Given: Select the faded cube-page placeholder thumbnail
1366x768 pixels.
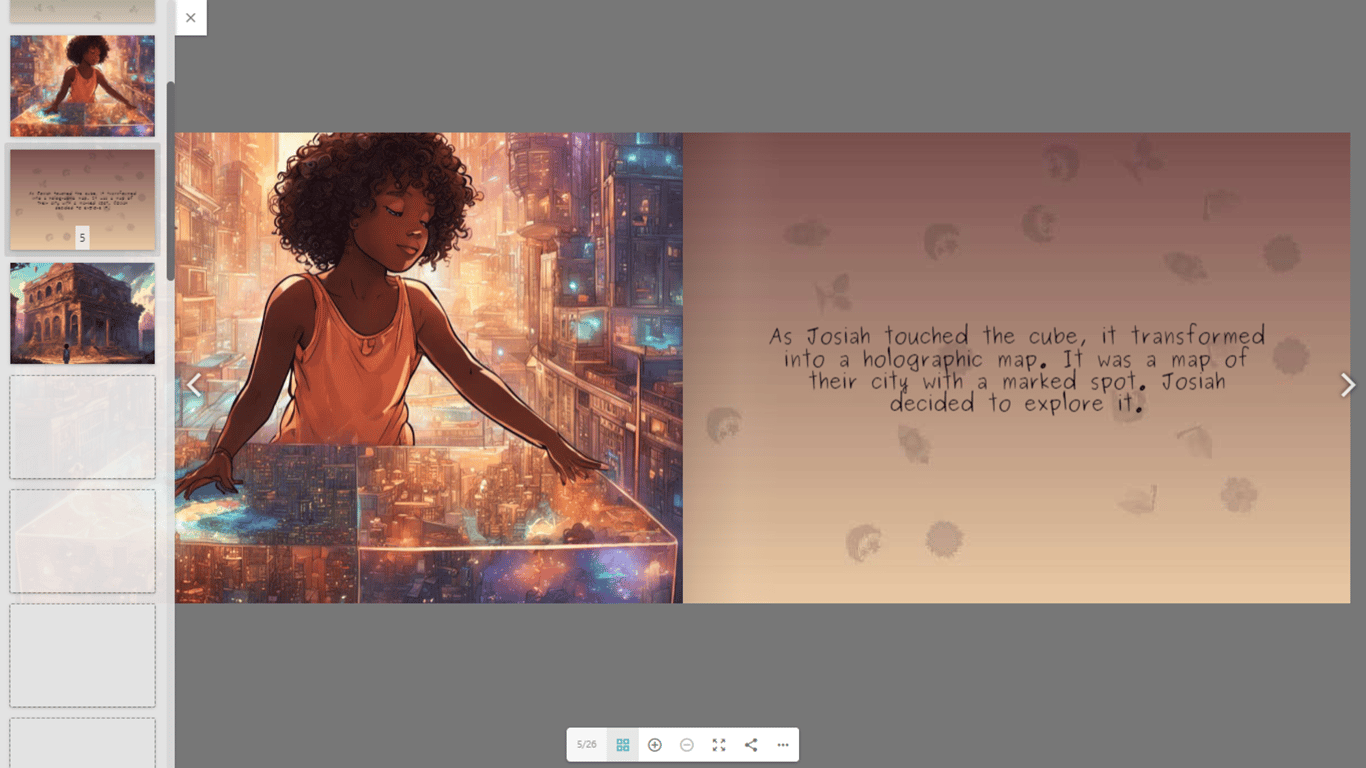Looking at the screenshot, I should coord(82,541).
